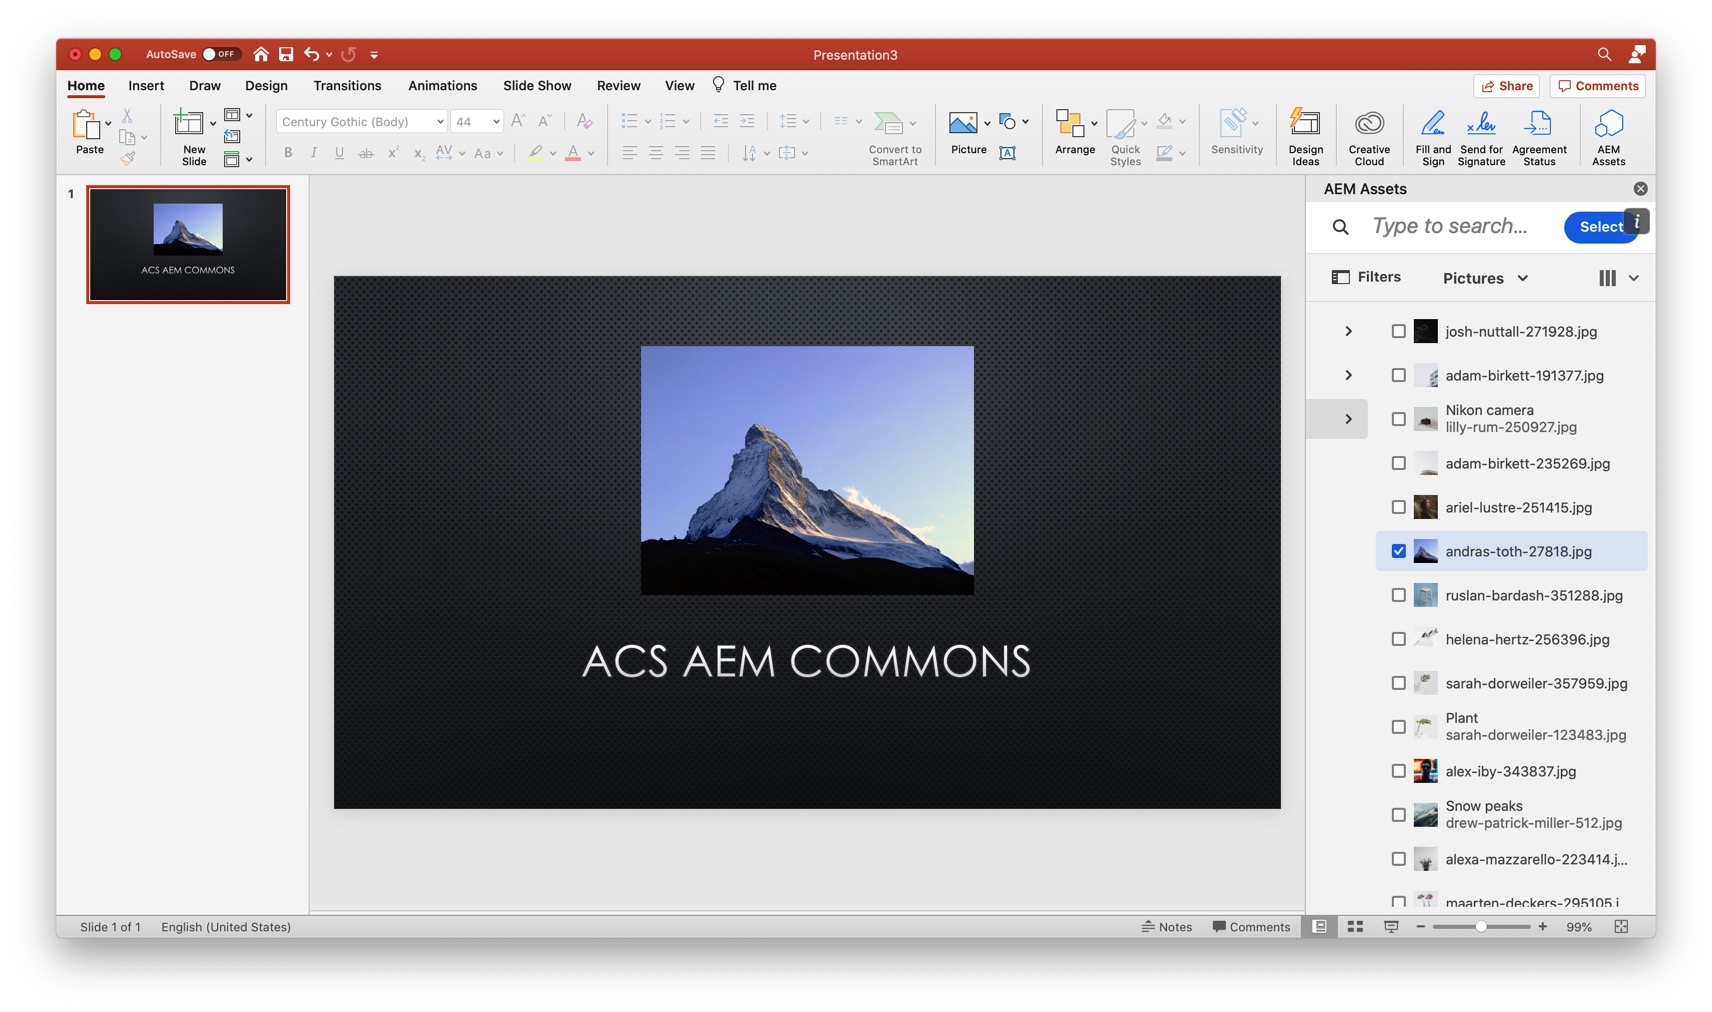Toggle Notes in the status bar
Image resolution: width=1712 pixels, height=1012 pixels.
coord(1167,927)
